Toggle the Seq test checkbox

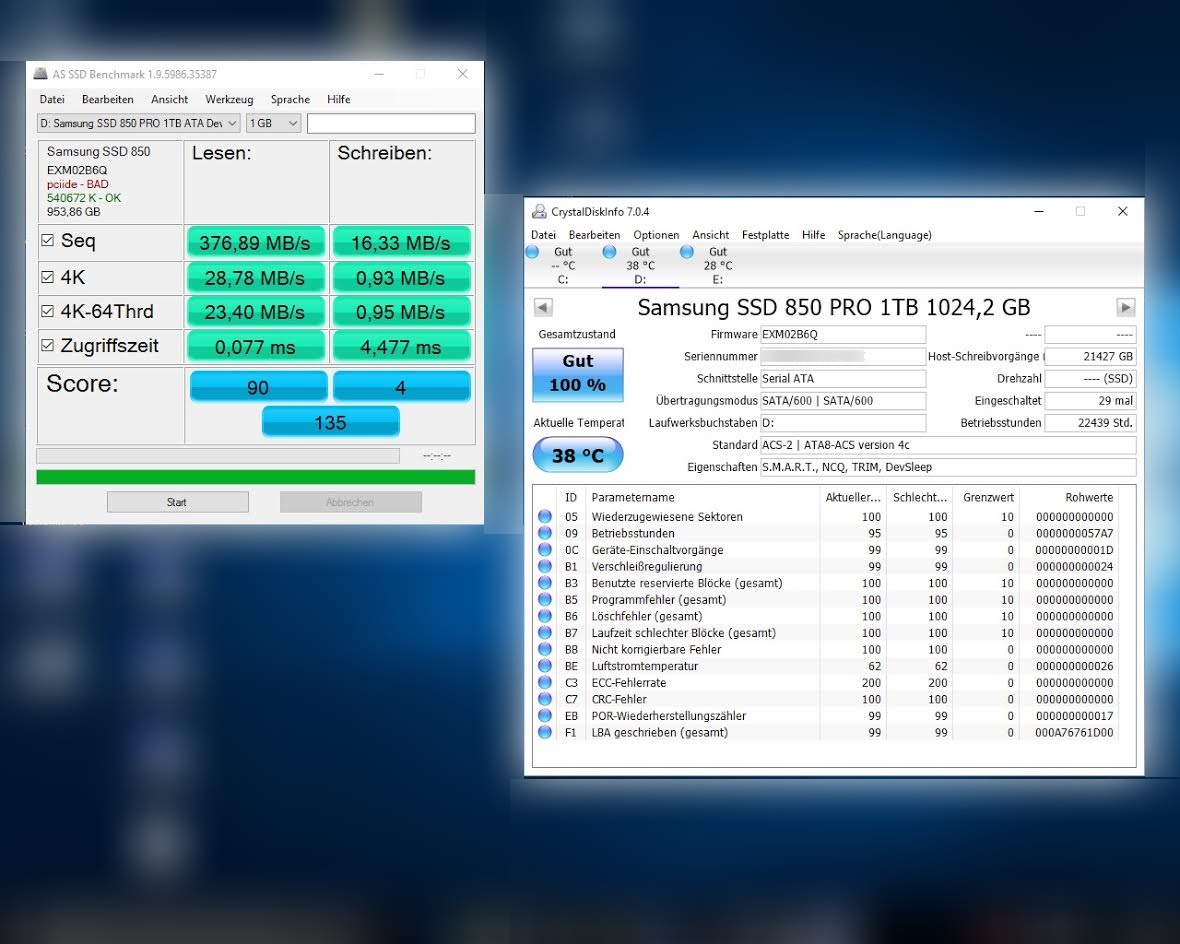click(47, 240)
